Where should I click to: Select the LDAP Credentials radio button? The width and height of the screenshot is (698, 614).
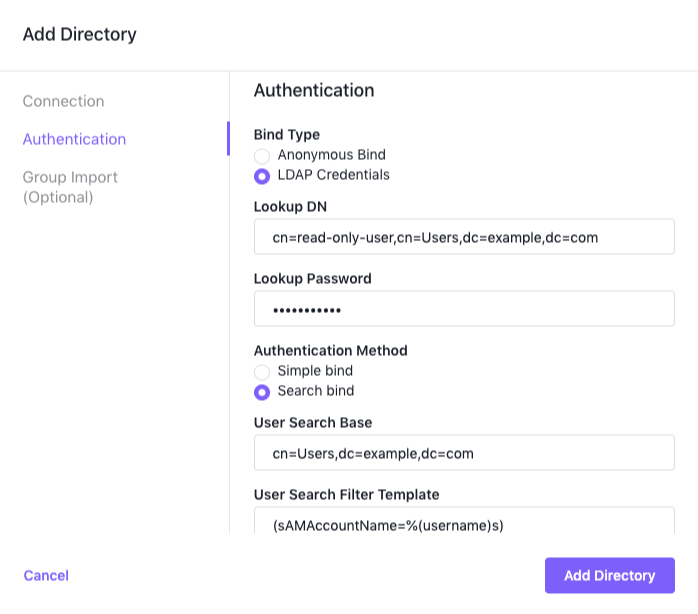pyautogui.click(x=262, y=176)
